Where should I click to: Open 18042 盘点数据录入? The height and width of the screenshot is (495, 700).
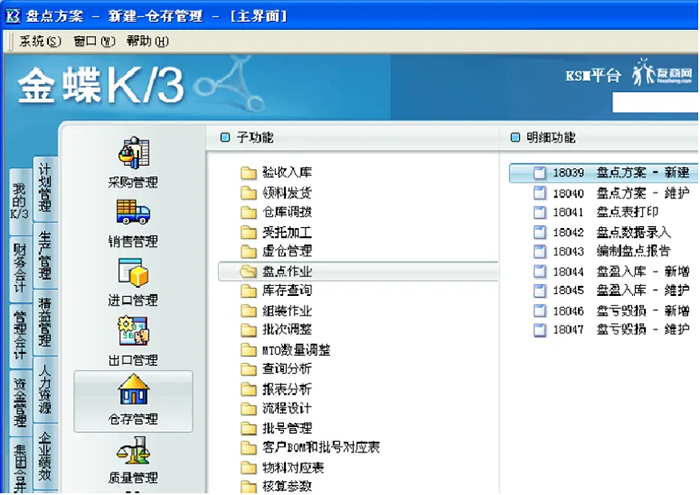[603, 232]
